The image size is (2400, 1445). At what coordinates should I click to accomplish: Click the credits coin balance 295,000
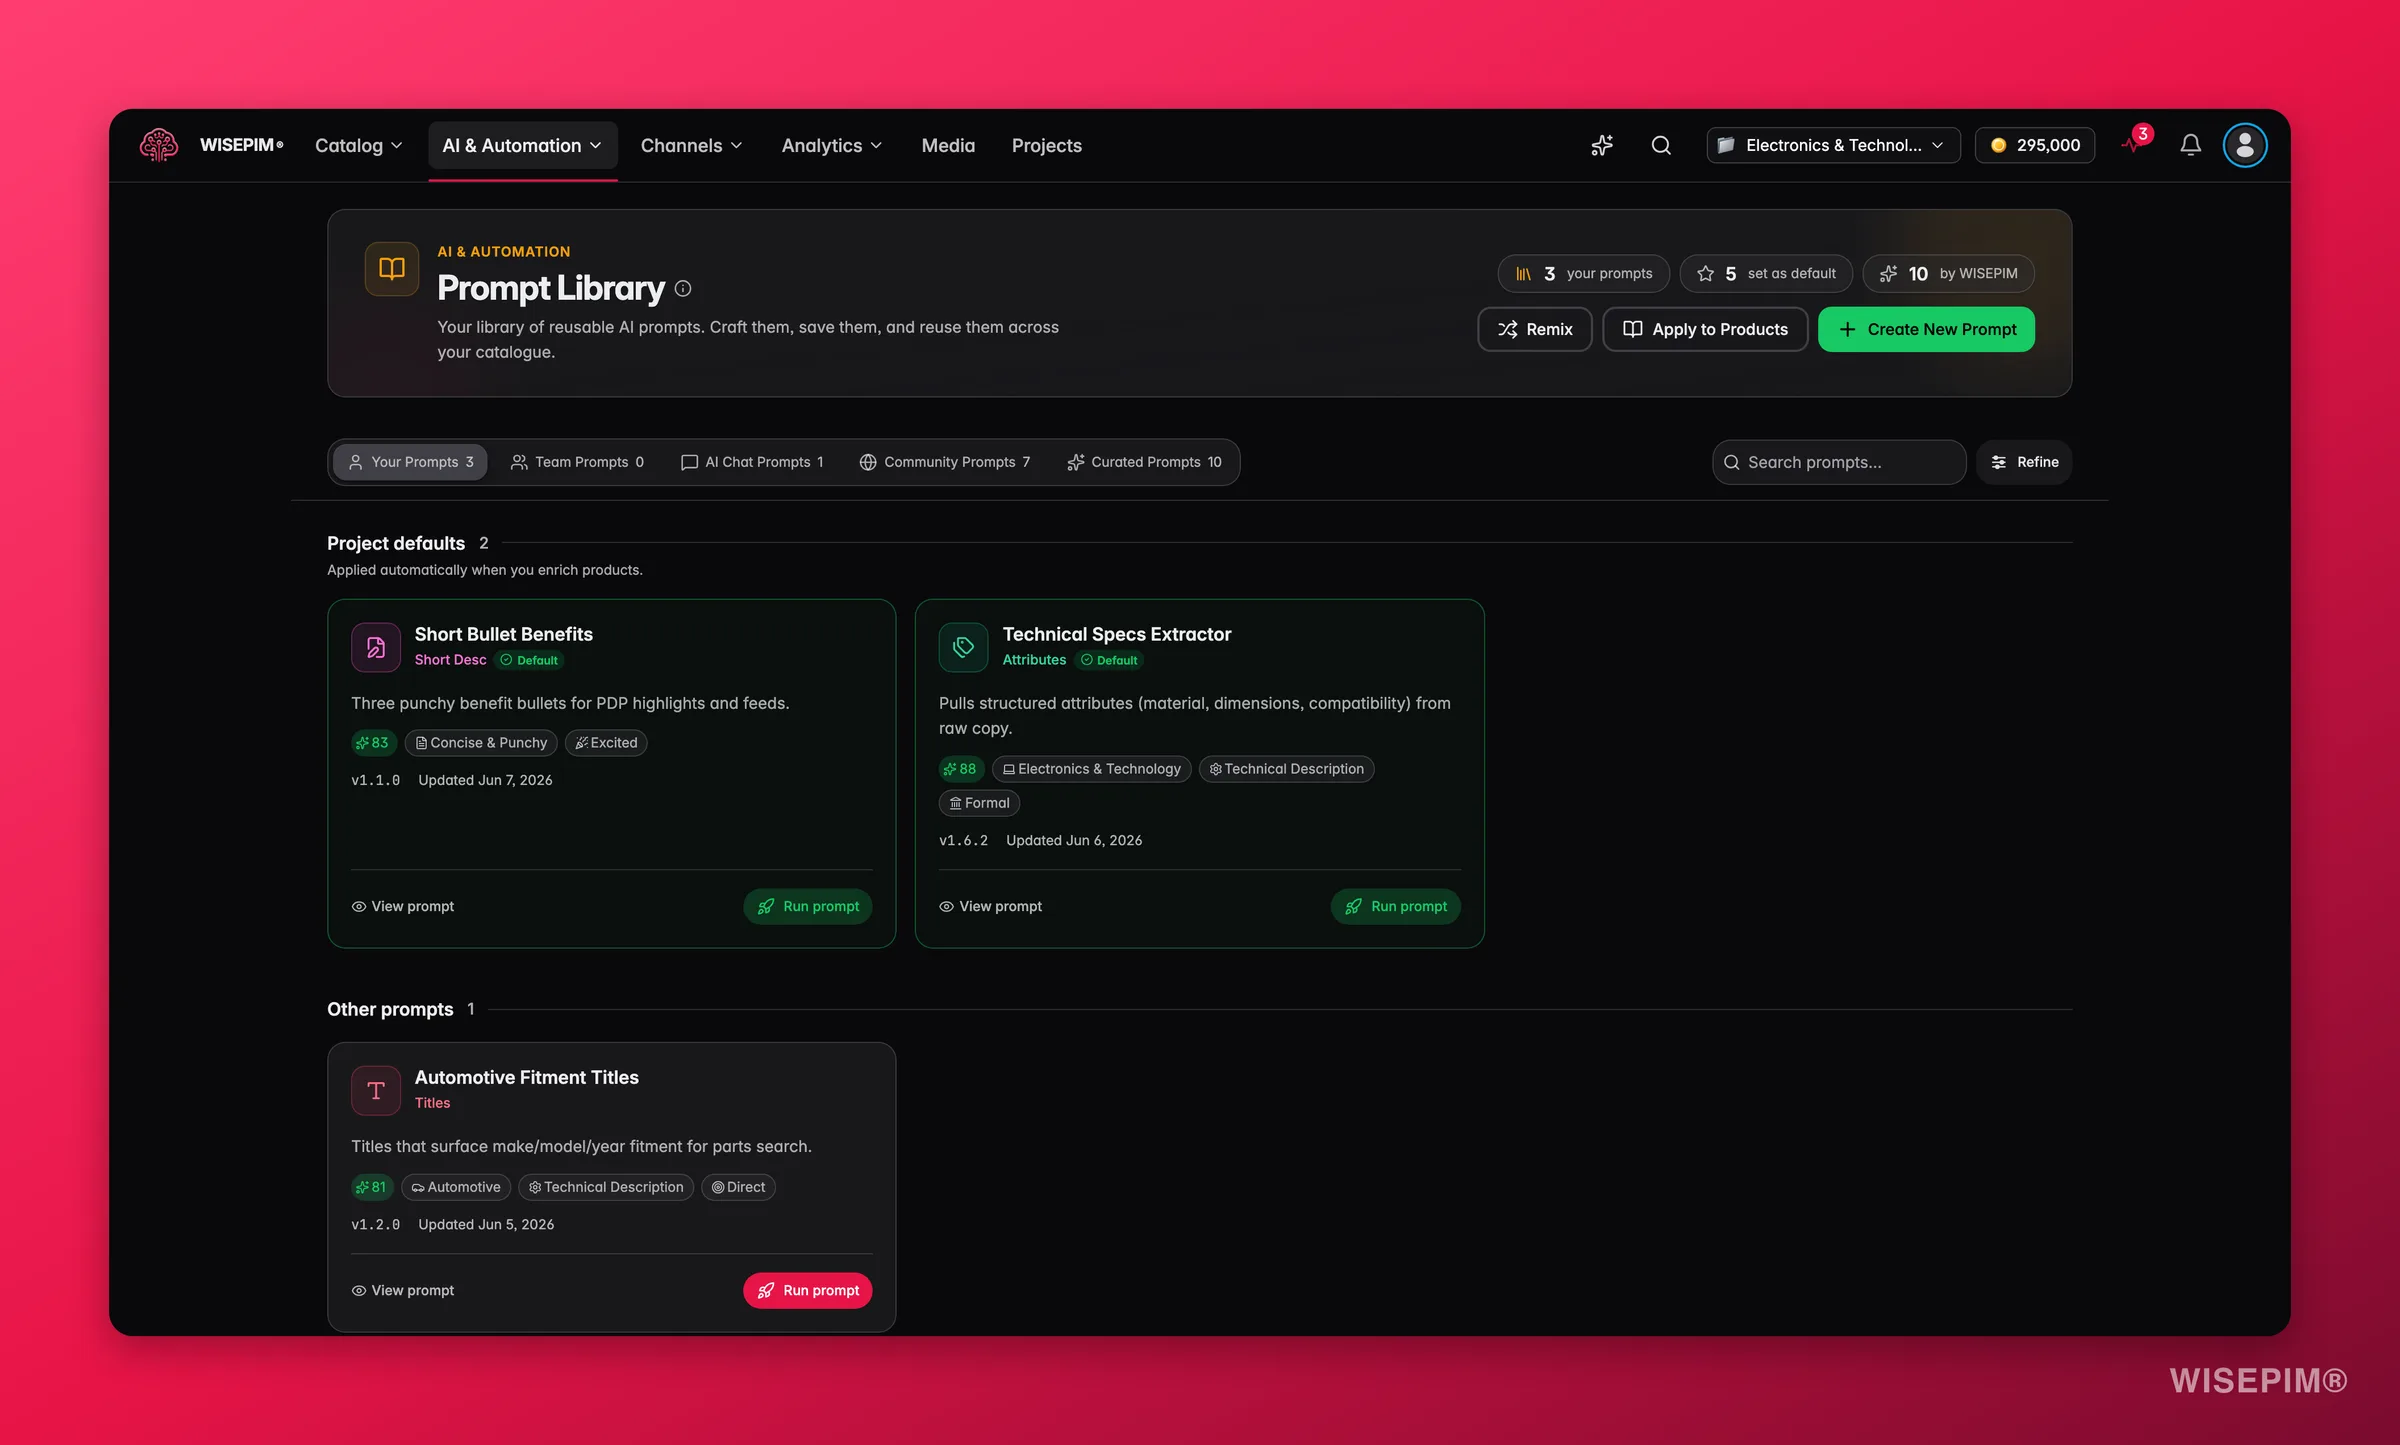2035,145
